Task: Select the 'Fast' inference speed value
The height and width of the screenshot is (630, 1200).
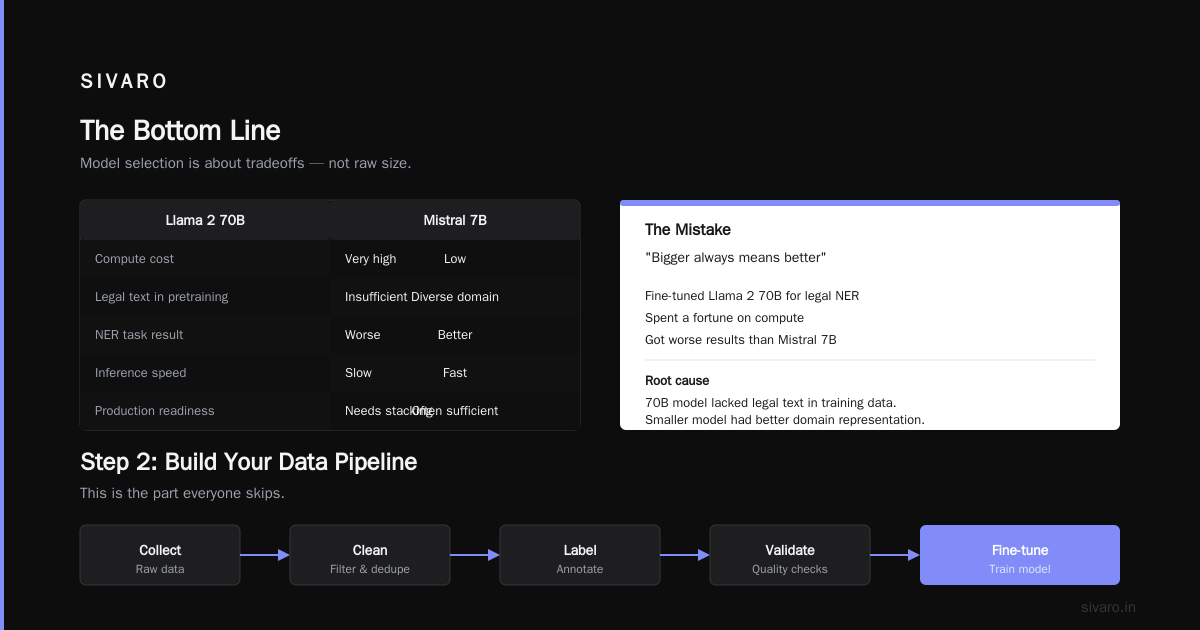Action: (x=455, y=373)
